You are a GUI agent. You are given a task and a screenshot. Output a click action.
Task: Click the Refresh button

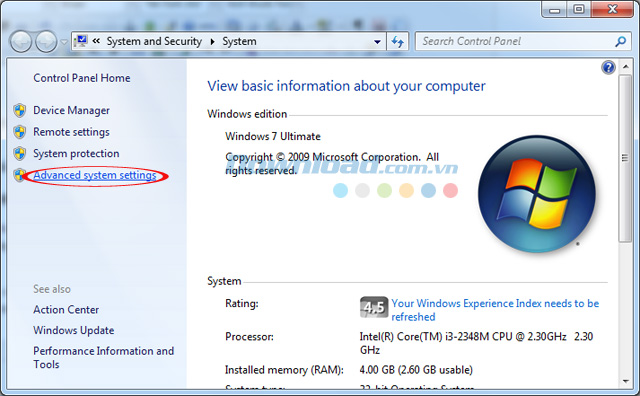398,42
